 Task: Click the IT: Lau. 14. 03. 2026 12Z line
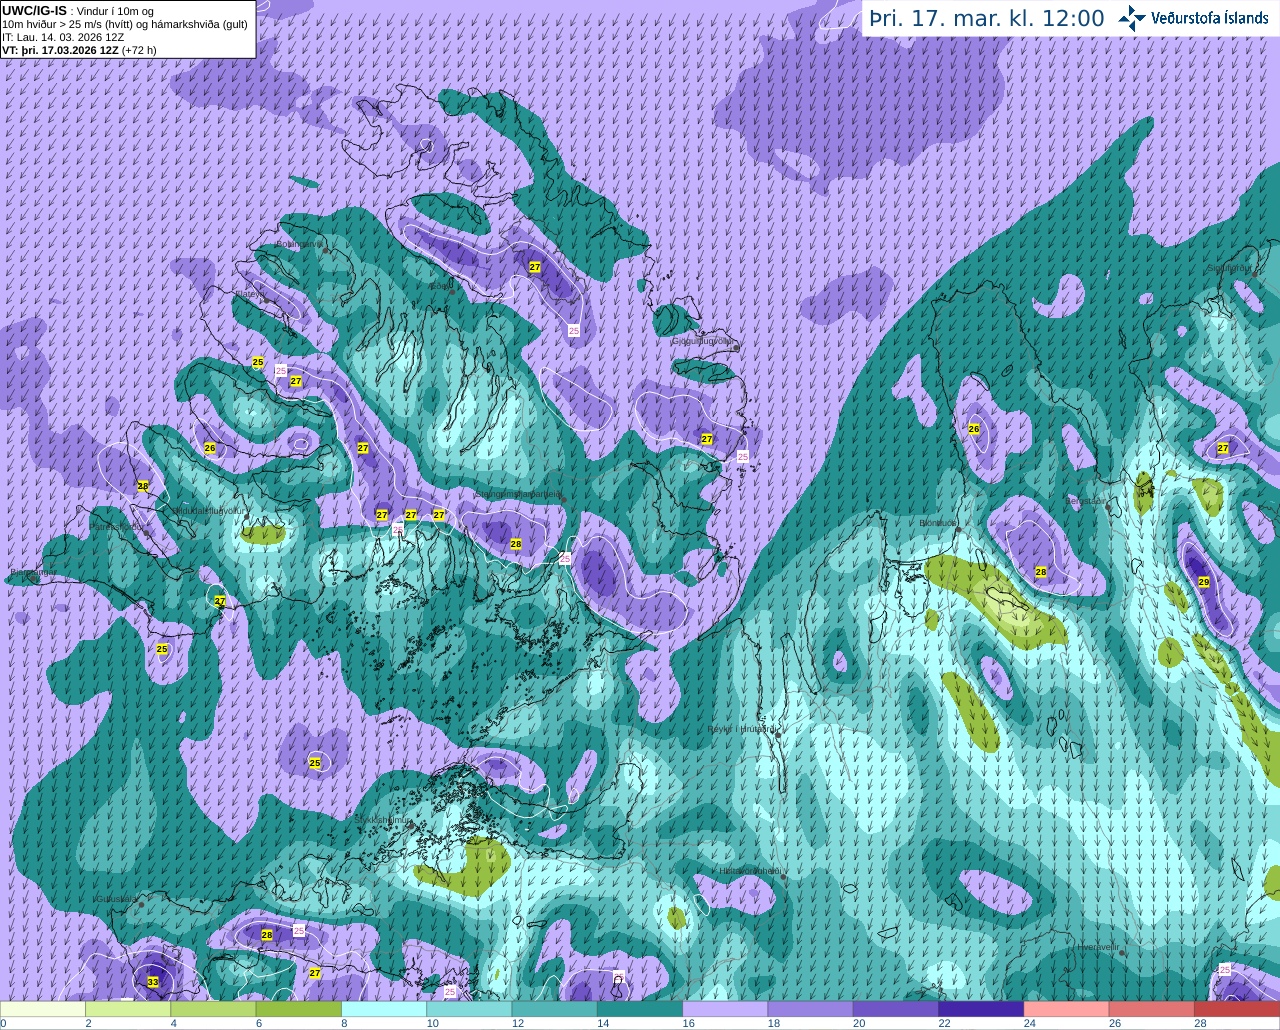coord(63,36)
